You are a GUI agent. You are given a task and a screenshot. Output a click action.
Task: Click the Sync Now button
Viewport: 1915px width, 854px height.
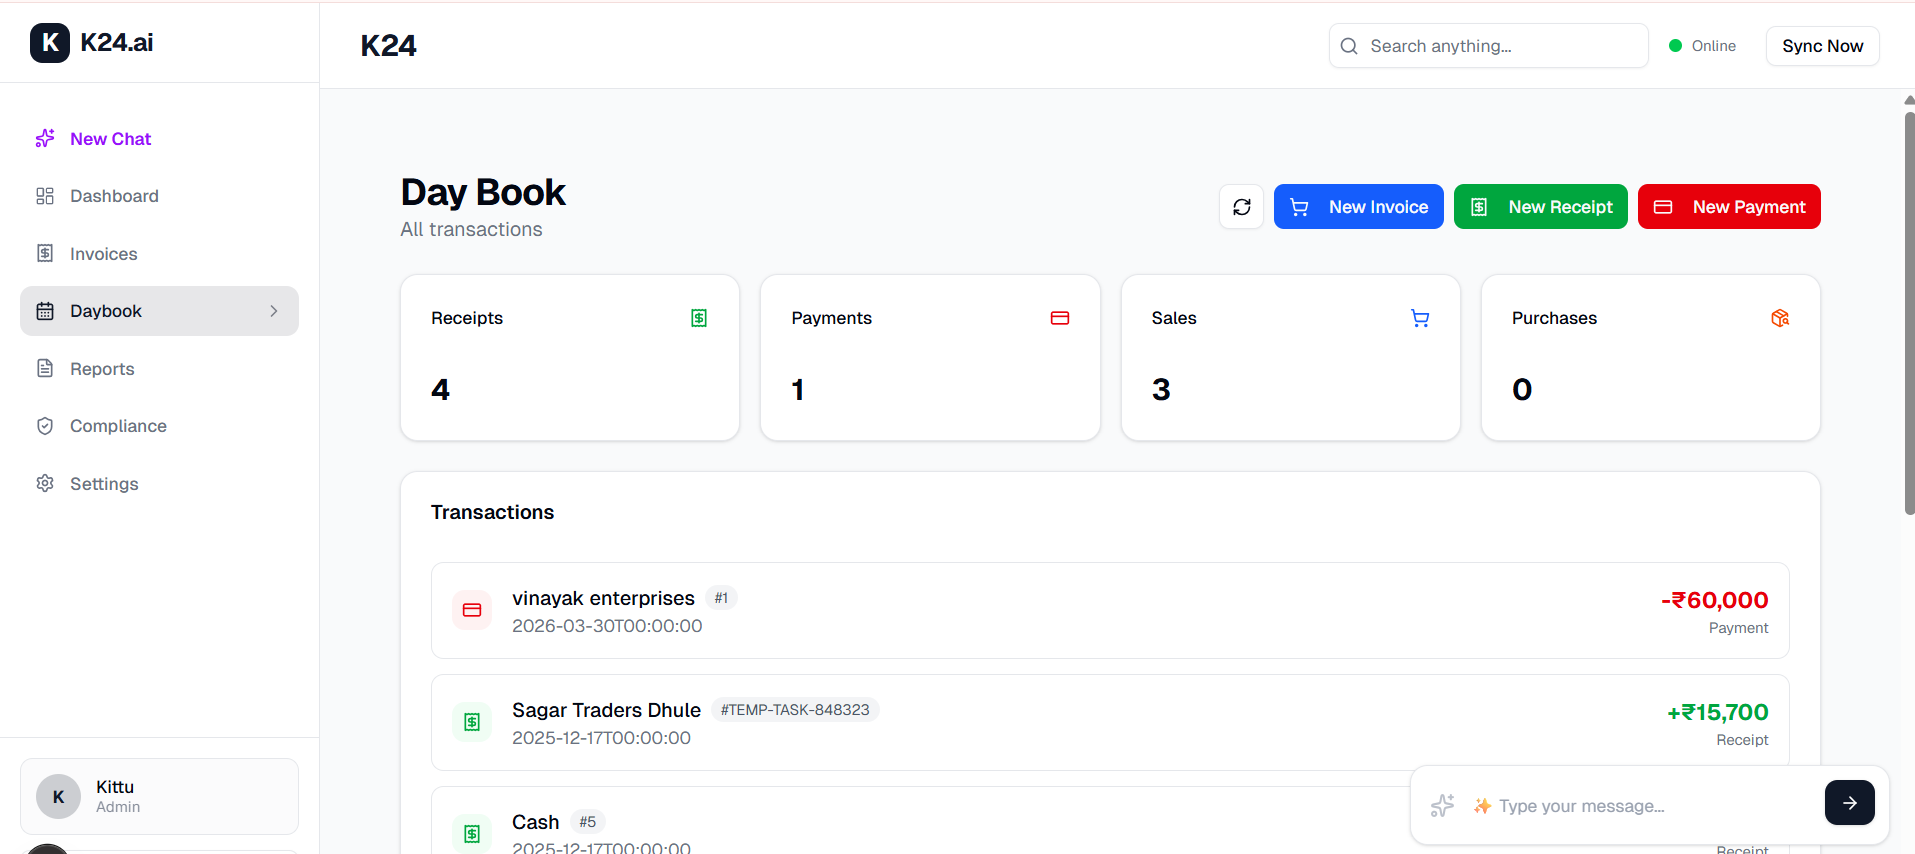1822,46
